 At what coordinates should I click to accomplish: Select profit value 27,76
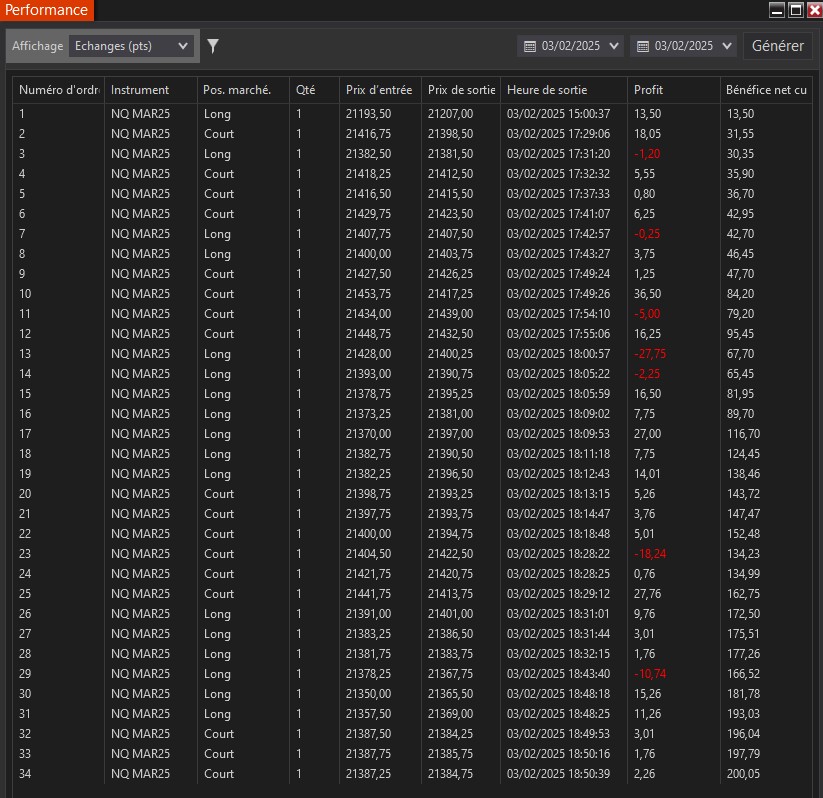pyautogui.click(x=647, y=594)
